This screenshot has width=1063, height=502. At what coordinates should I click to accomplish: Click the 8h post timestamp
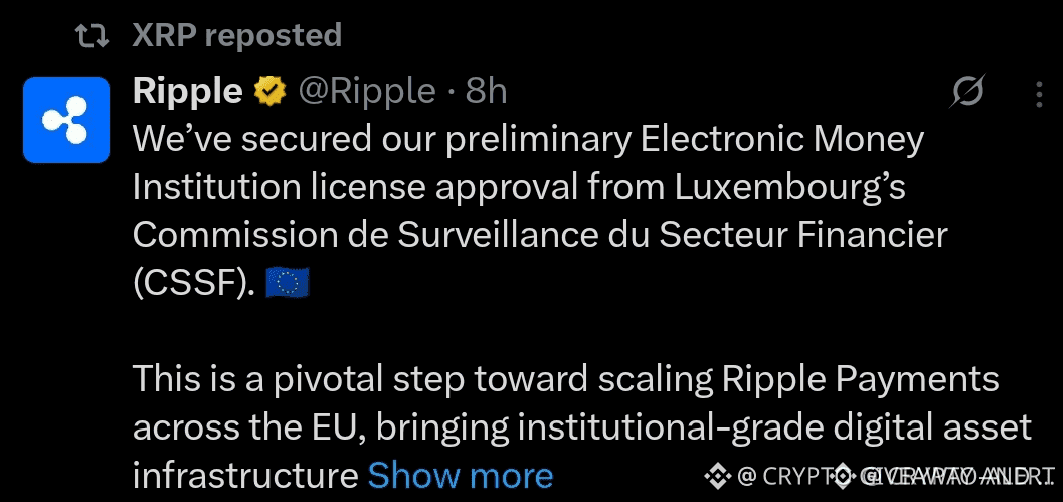pyautogui.click(x=486, y=91)
